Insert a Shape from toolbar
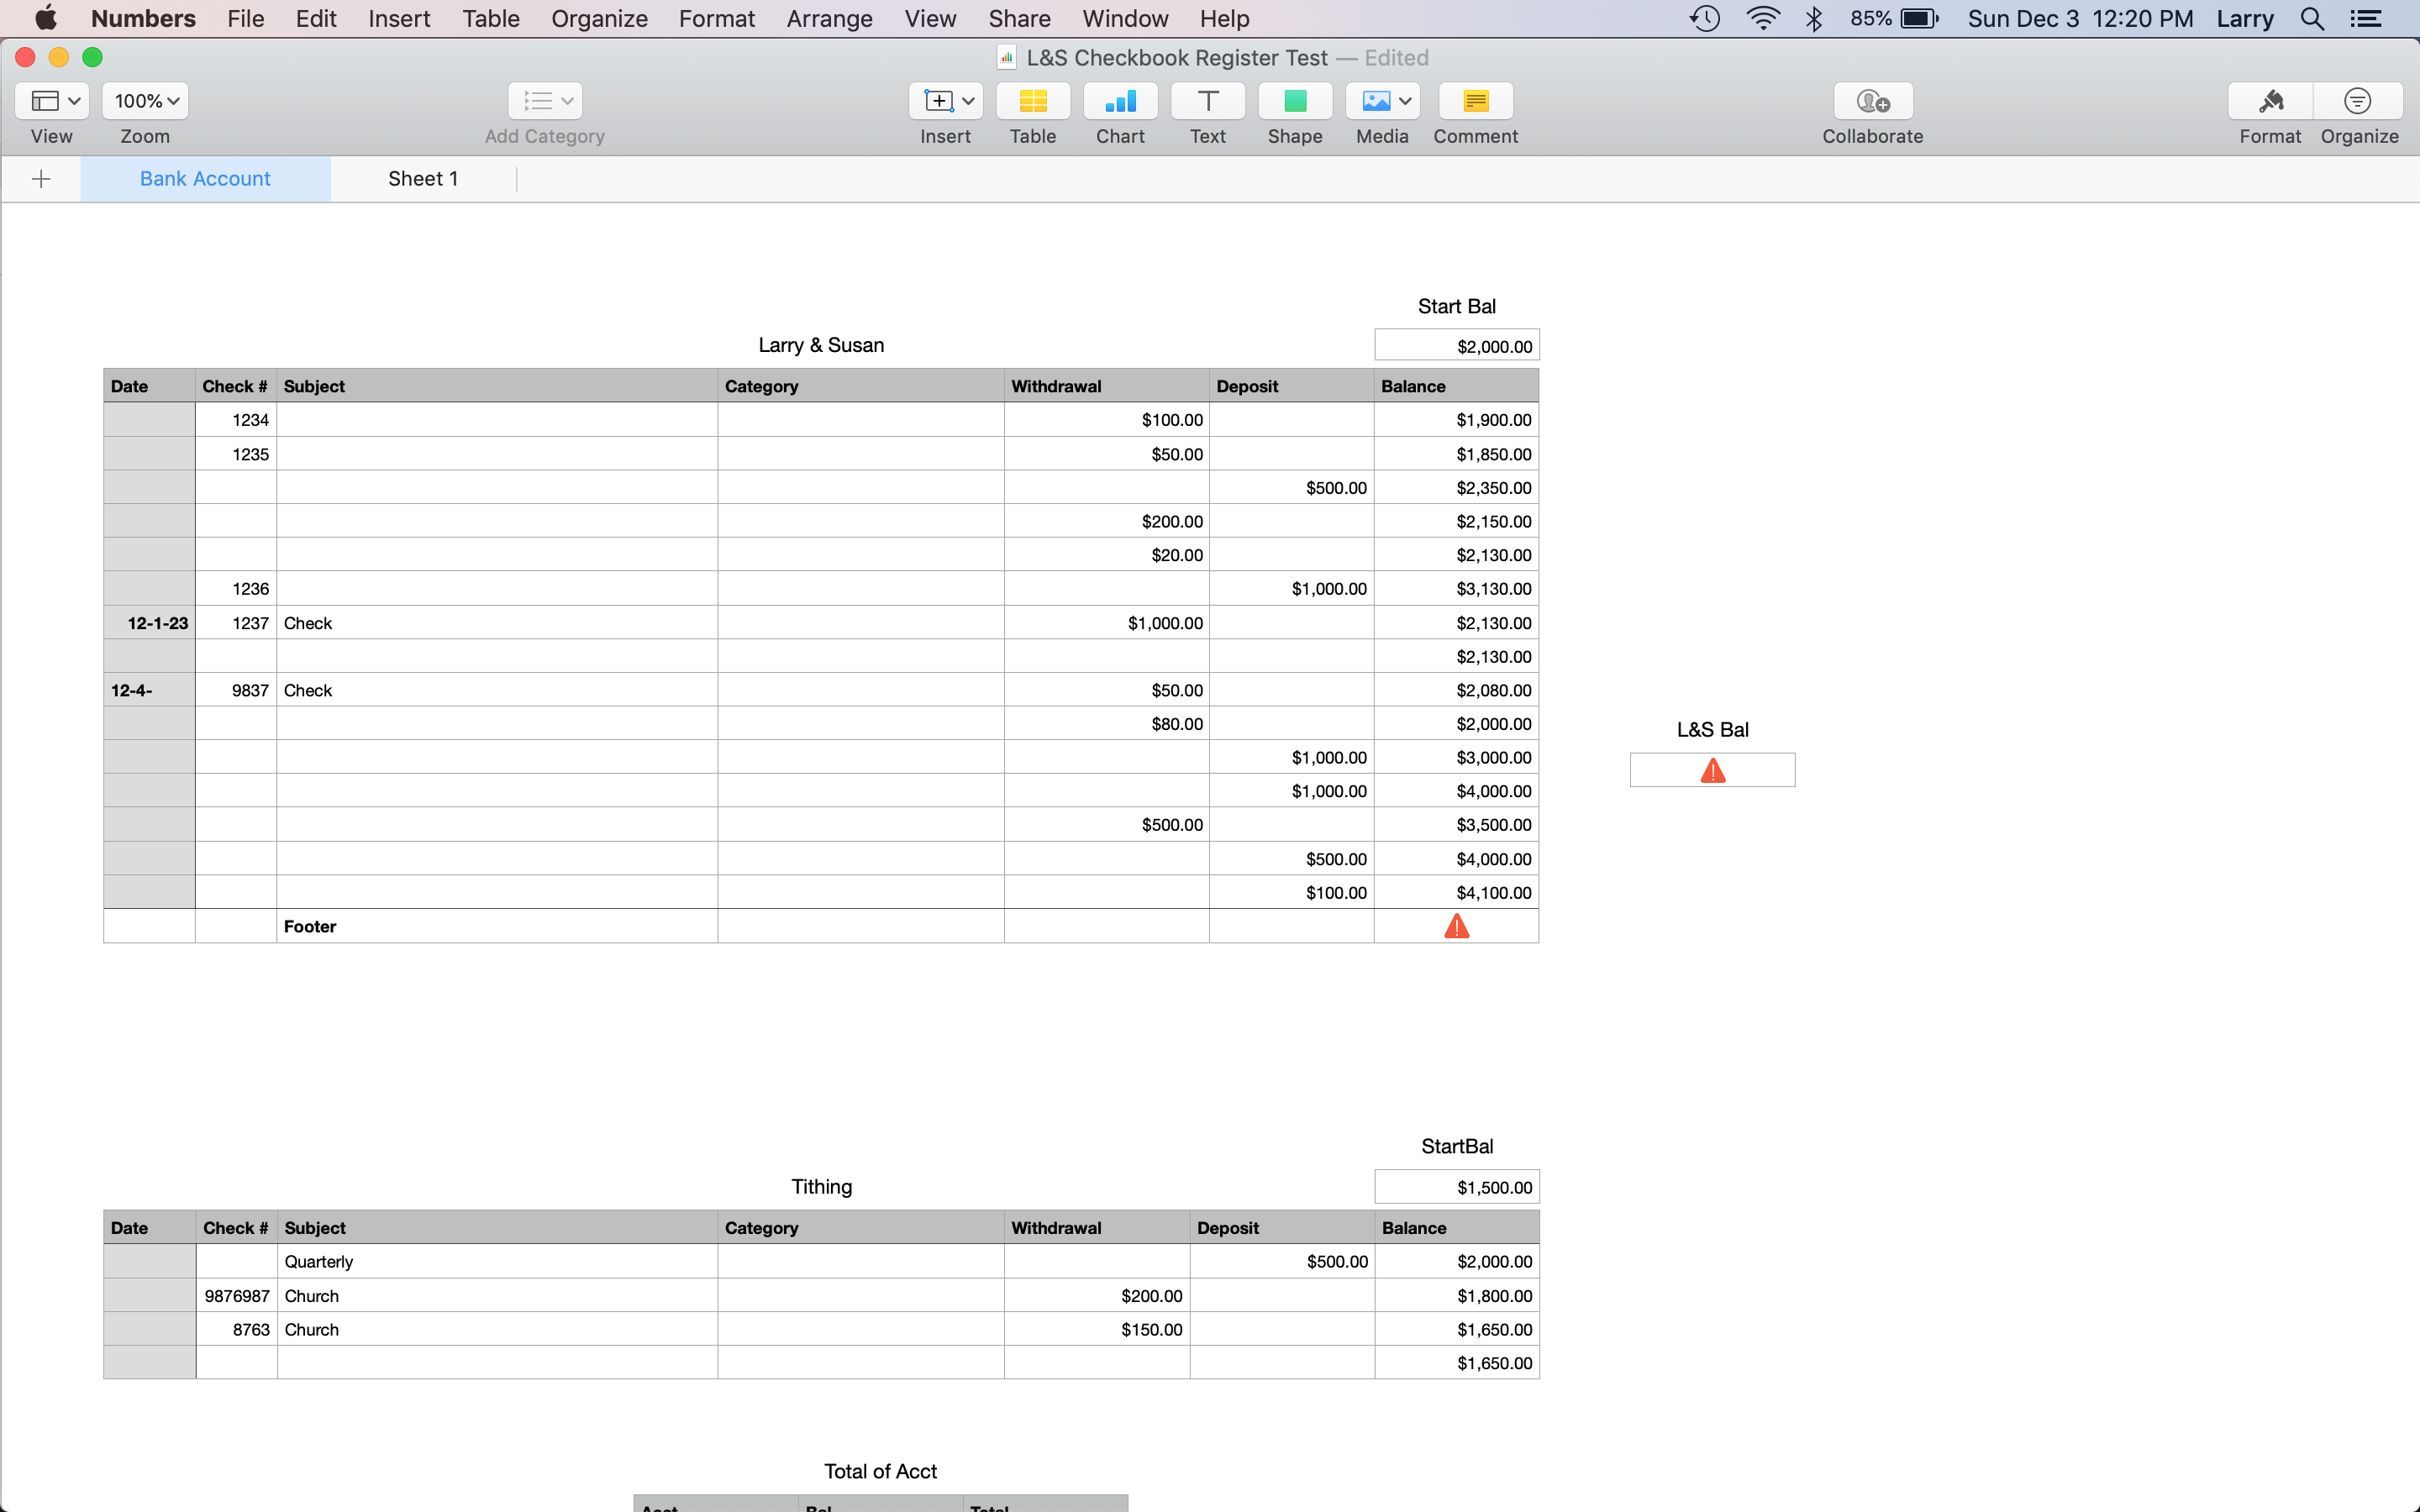The image size is (2420, 1512). [x=1295, y=101]
